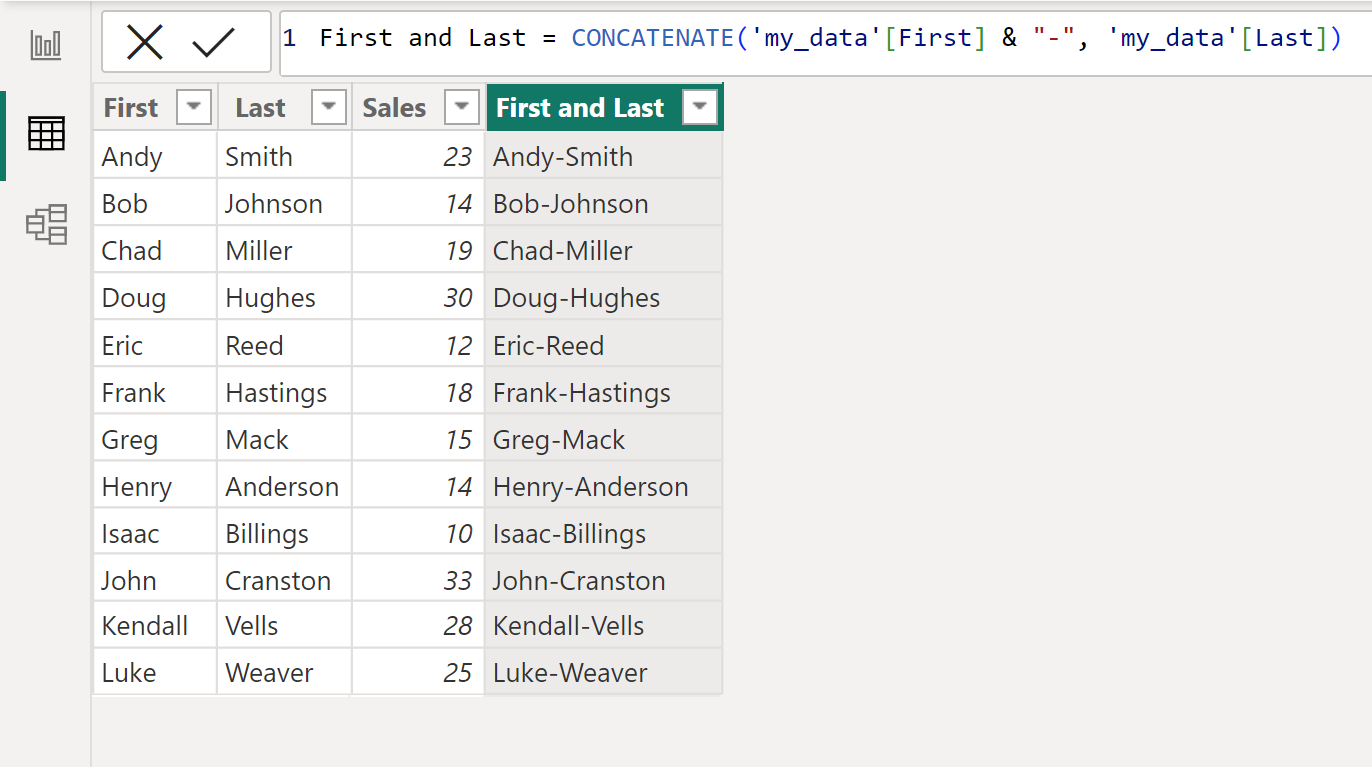Click the Sales value 15
The image size is (1372, 767).
pyautogui.click(x=418, y=439)
